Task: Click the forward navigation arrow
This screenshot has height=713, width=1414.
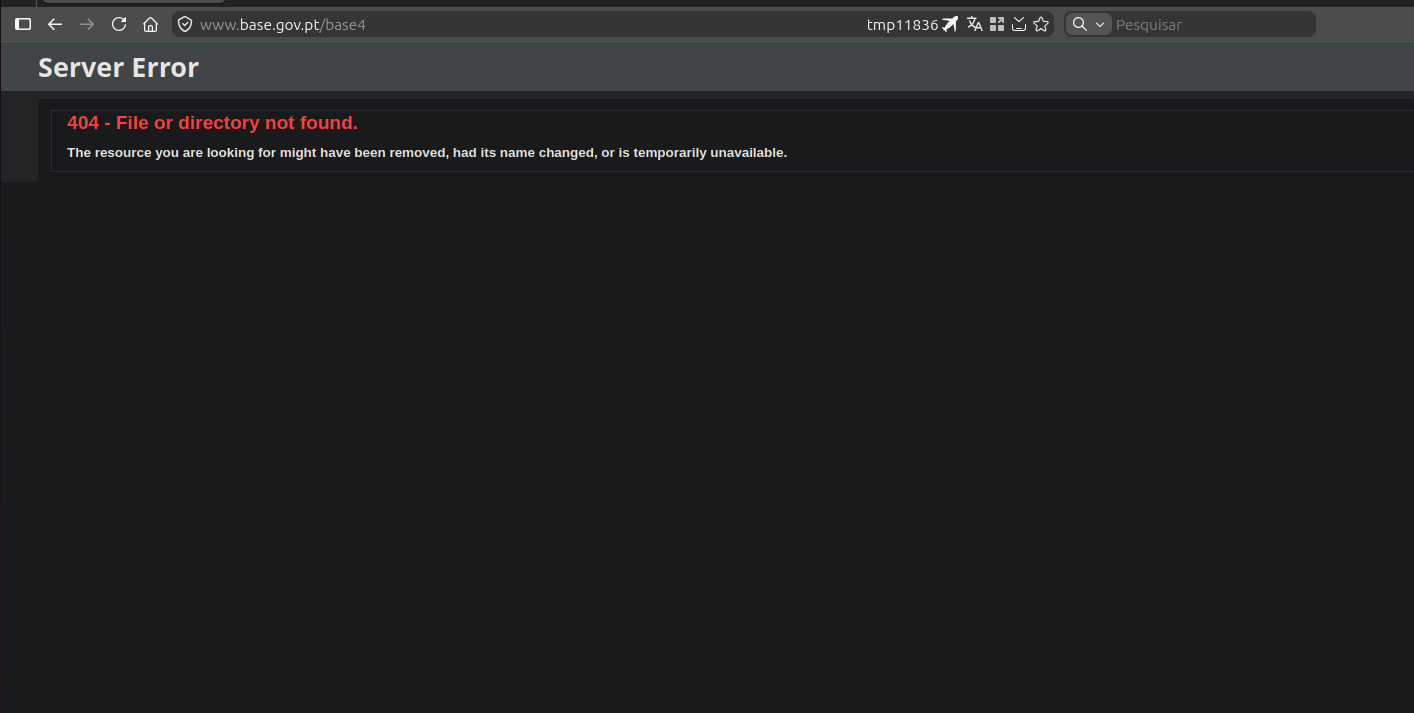Action: [x=87, y=24]
